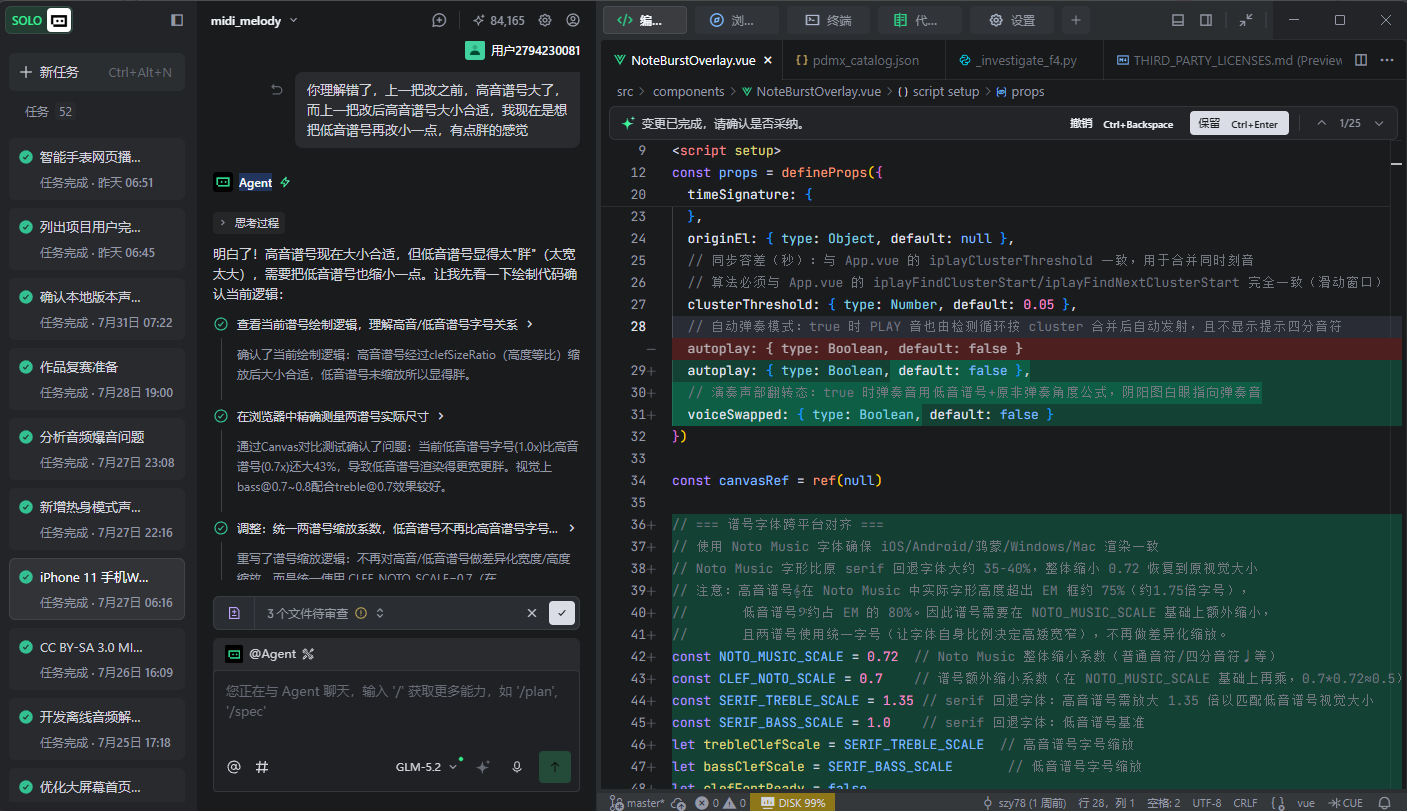Screen dimensions: 1407x811
Task: Start a new chat with plus bubble icon
Action: (439, 20)
